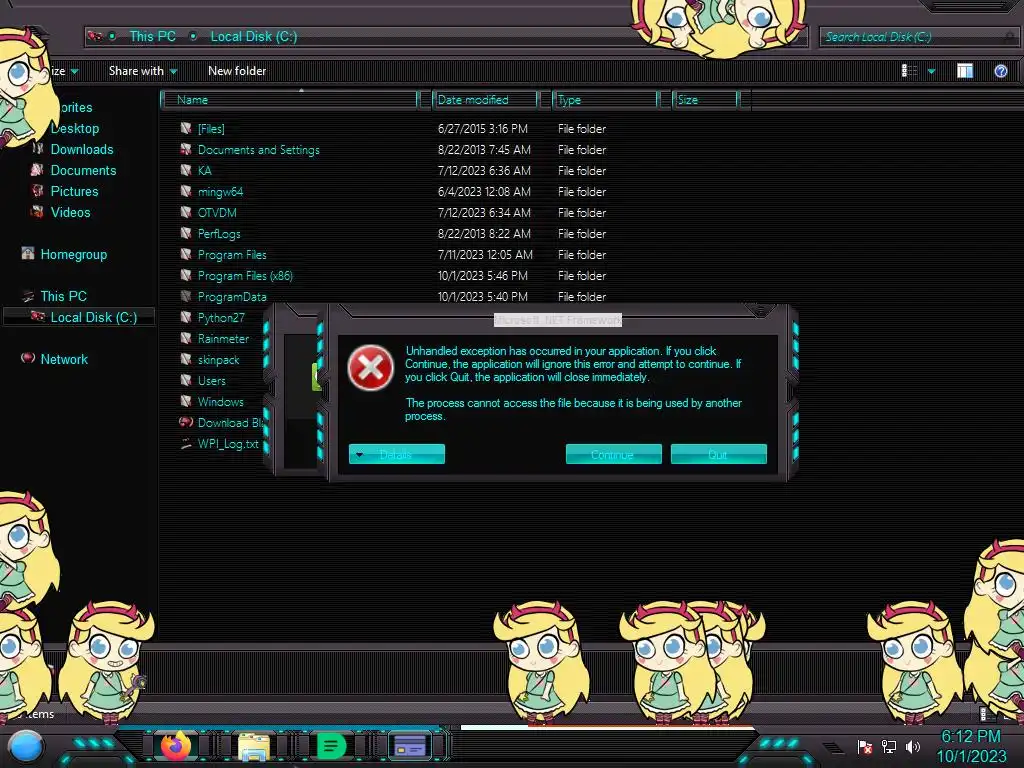The height and width of the screenshot is (768, 1024).
Task: Expand Details in the exception dialog
Action: pos(396,454)
